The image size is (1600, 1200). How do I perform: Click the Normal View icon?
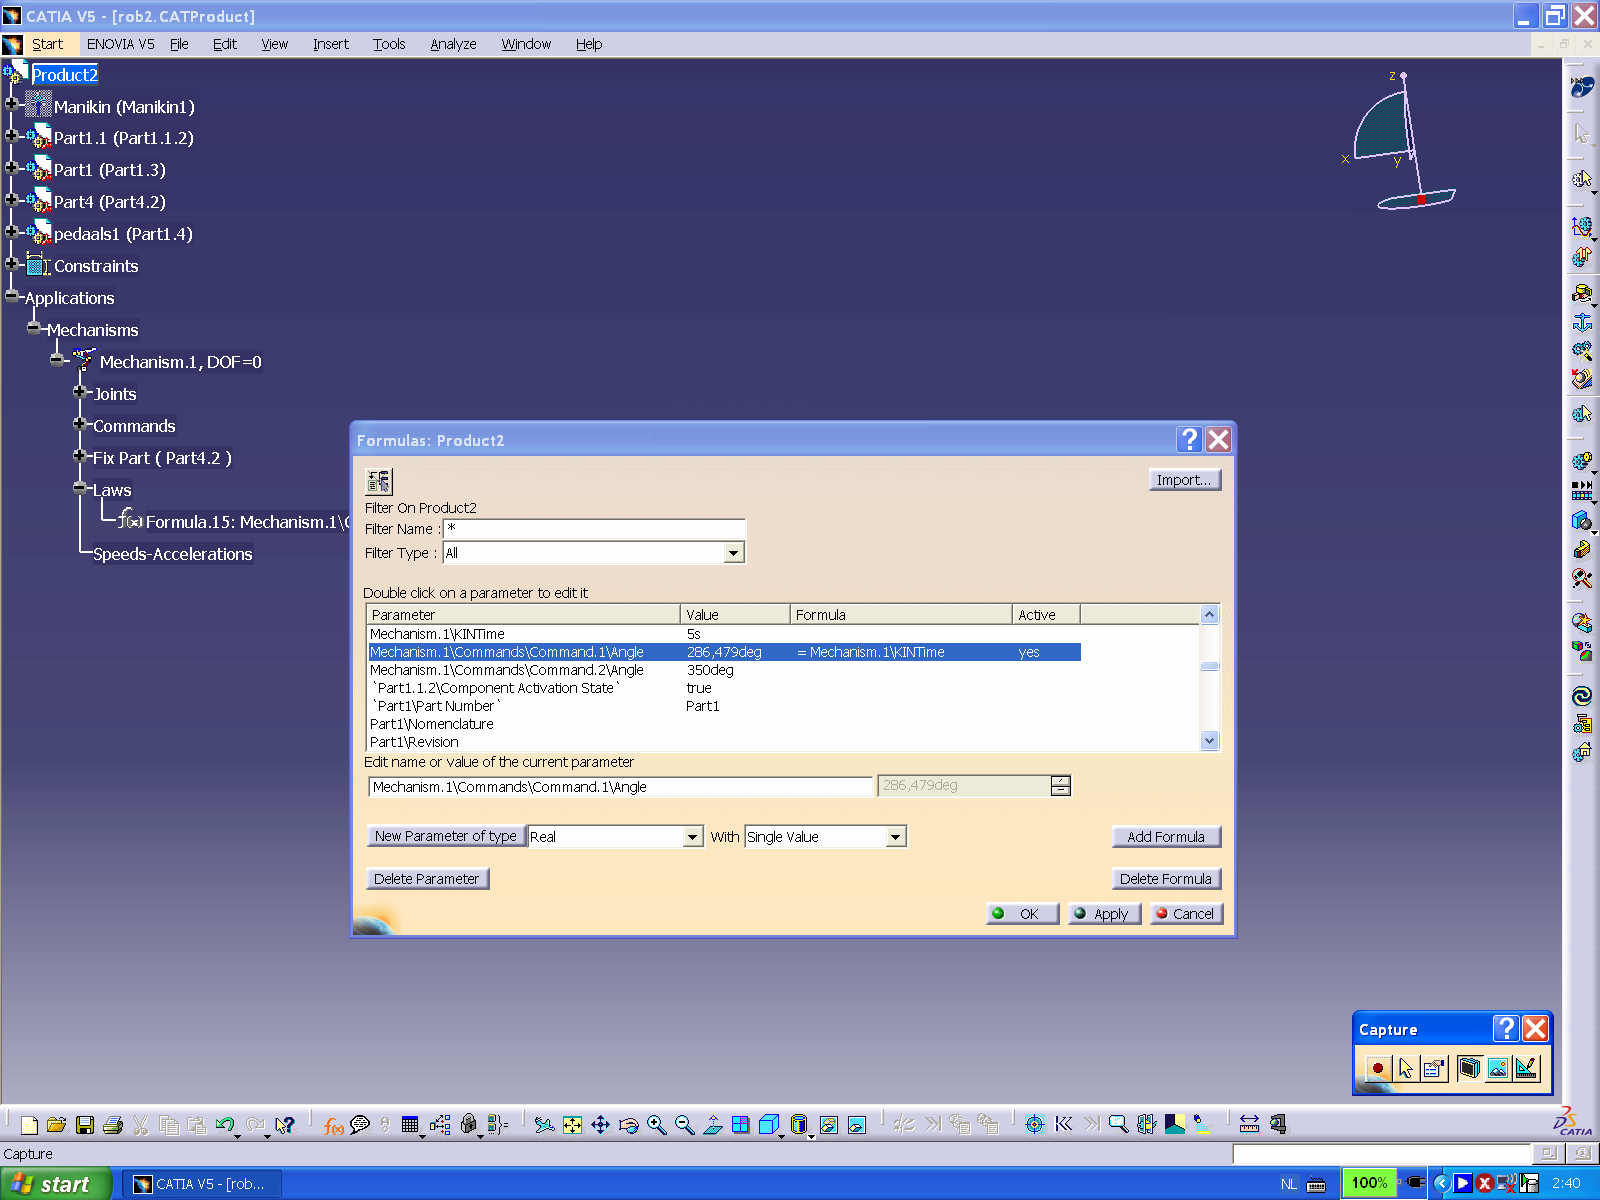712,1125
